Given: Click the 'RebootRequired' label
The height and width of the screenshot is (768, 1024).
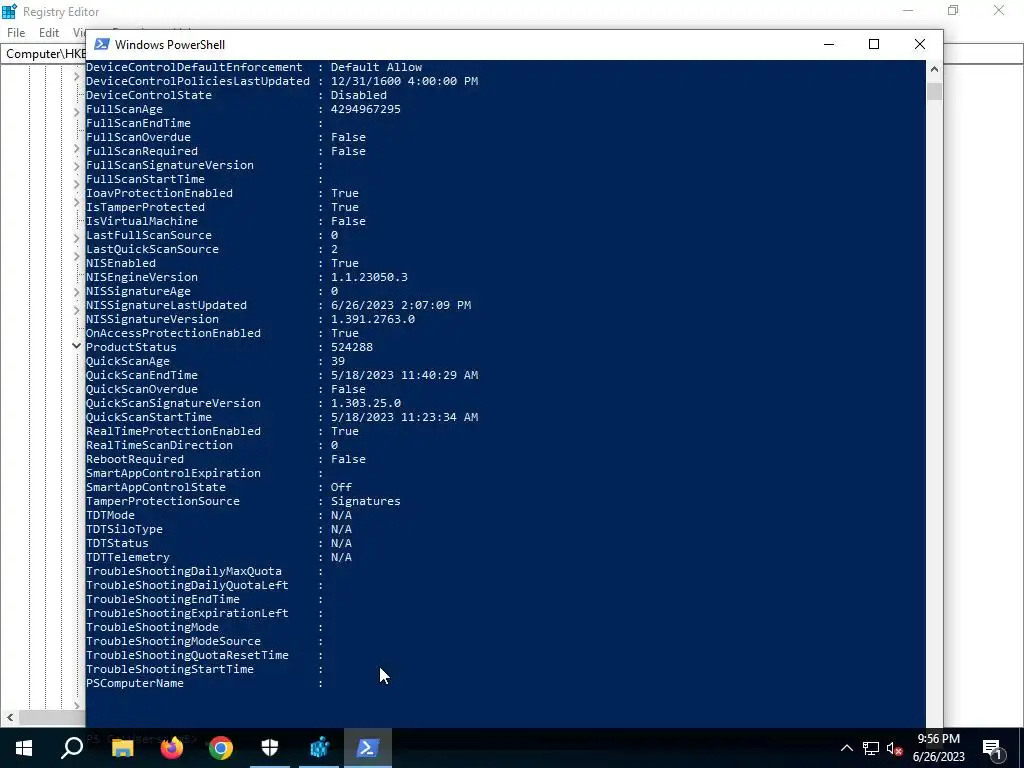Looking at the screenshot, I should point(135,459).
